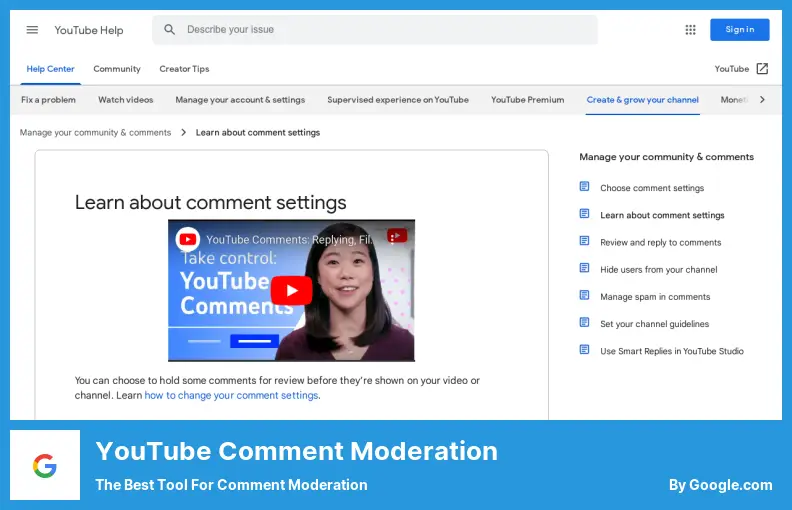
Task: Switch to the Creator Tips tab
Action: pyautogui.click(x=184, y=69)
